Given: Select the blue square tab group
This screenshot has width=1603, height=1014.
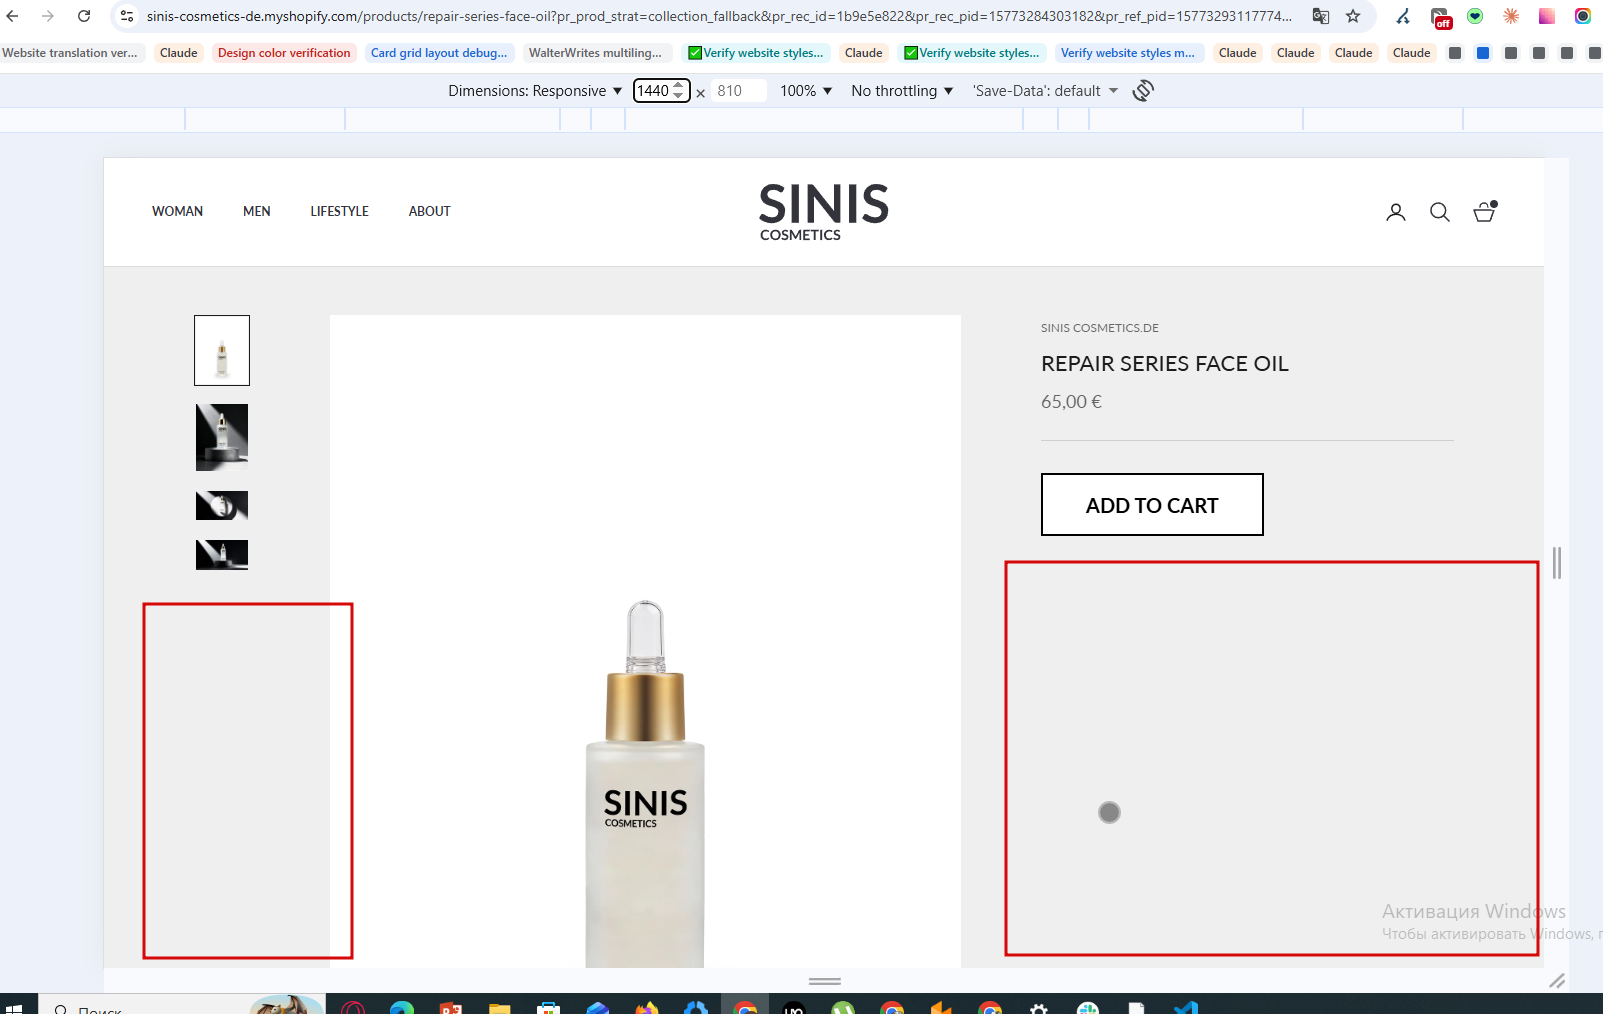Looking at the screenshot, I should [x=1483, y=53].
